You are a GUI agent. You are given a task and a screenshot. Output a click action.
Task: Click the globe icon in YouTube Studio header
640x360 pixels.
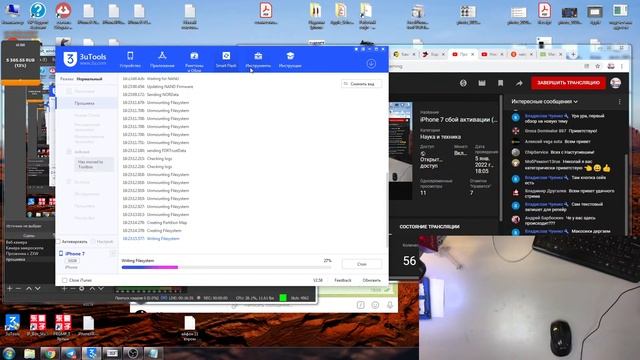click(463, 83)
